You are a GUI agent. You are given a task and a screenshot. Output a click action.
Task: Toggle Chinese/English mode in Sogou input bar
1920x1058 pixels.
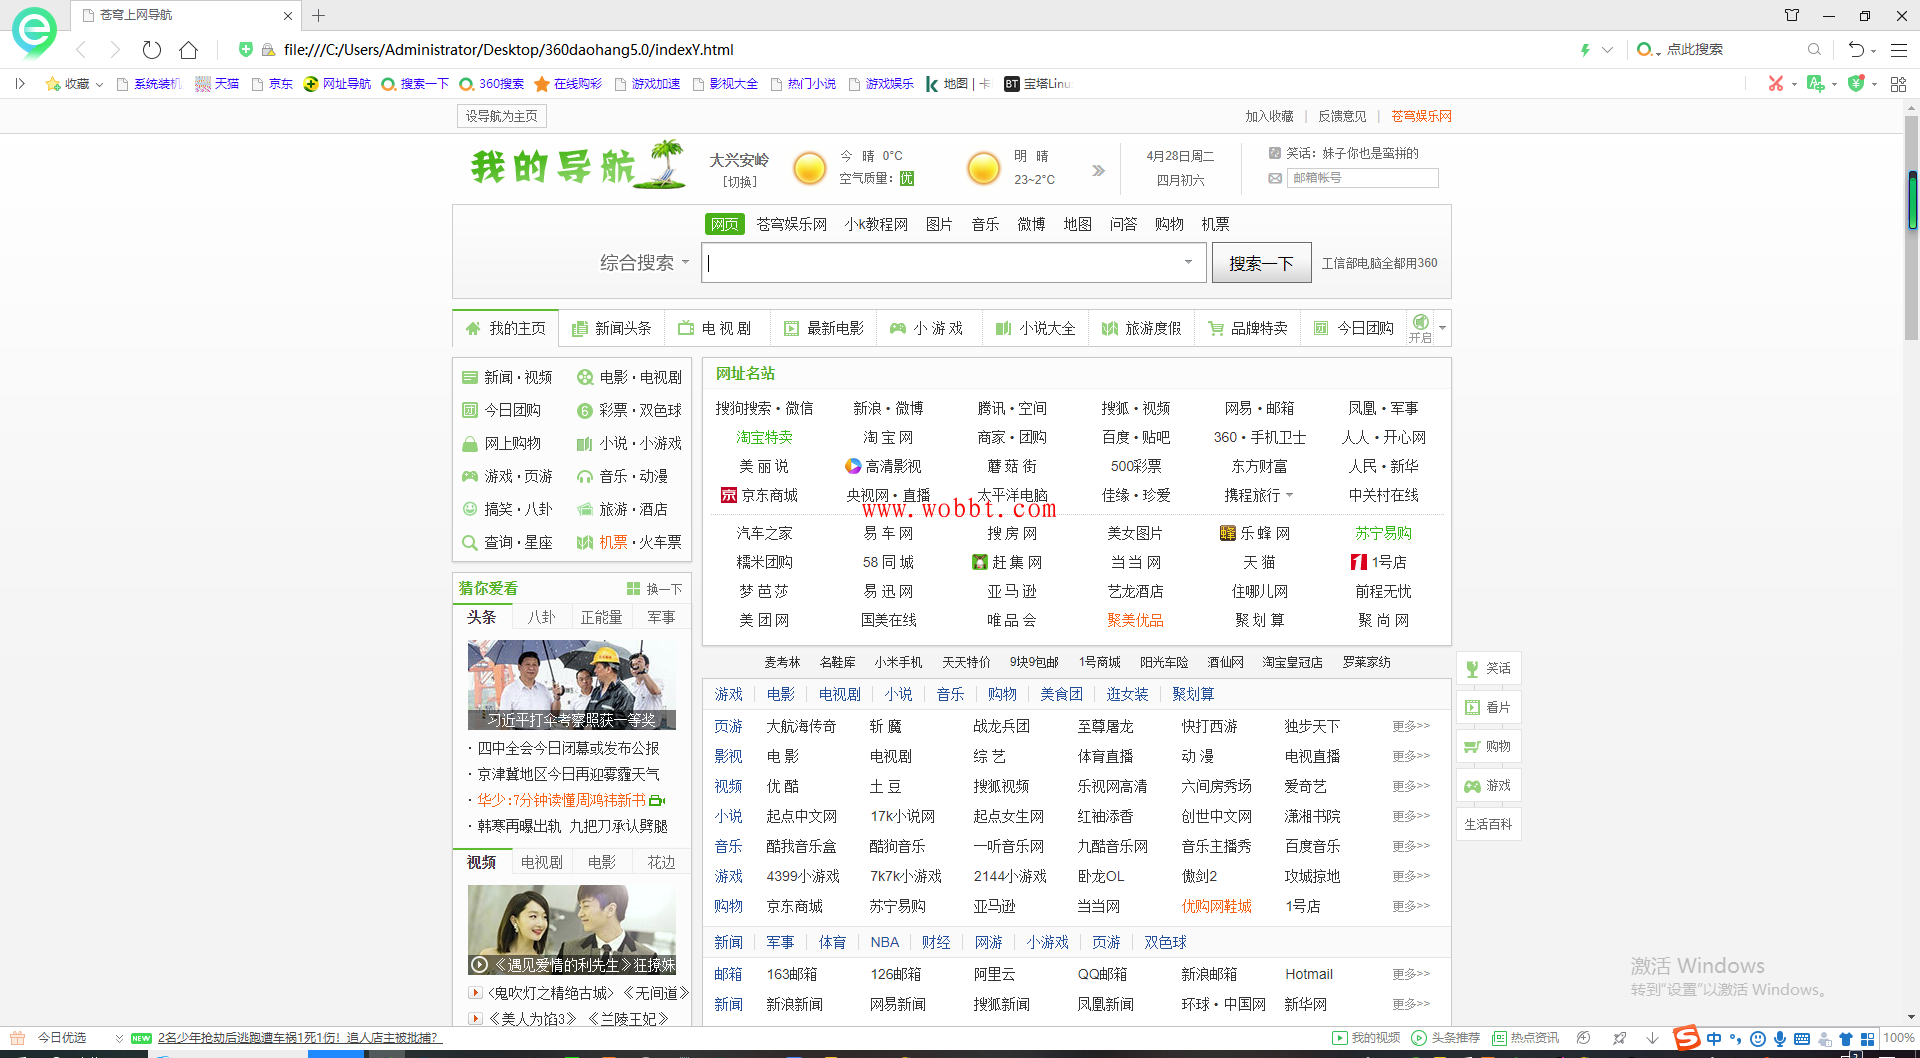(x=1714, y=1038)
